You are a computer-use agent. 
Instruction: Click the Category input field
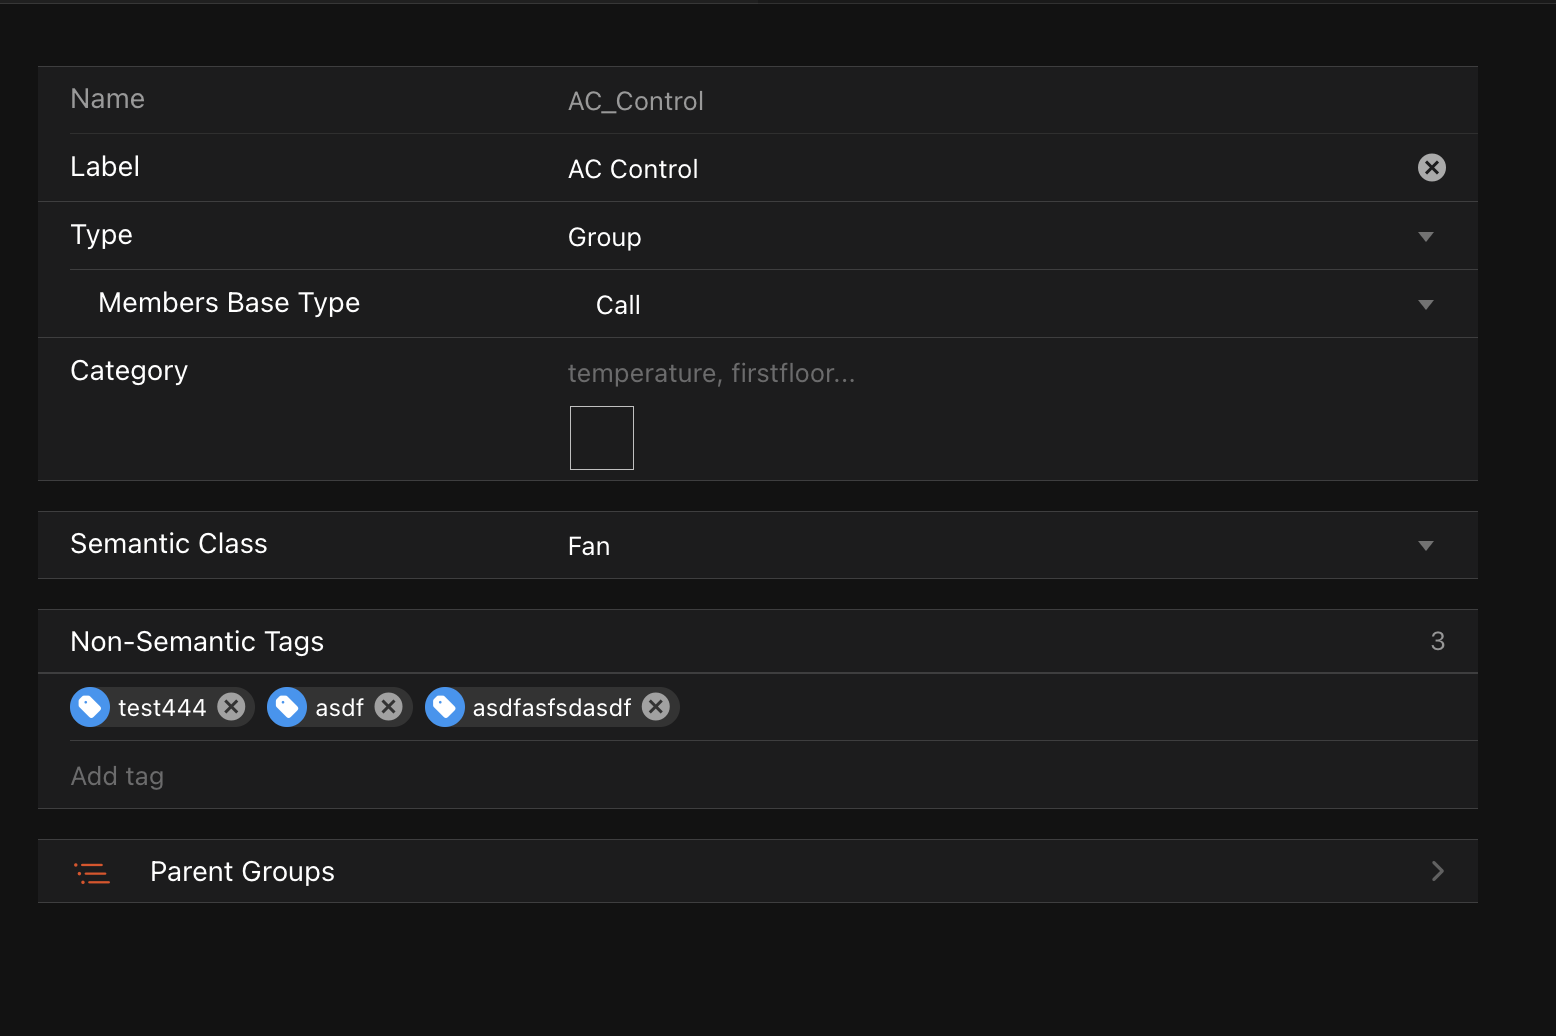click(1007, 373)
